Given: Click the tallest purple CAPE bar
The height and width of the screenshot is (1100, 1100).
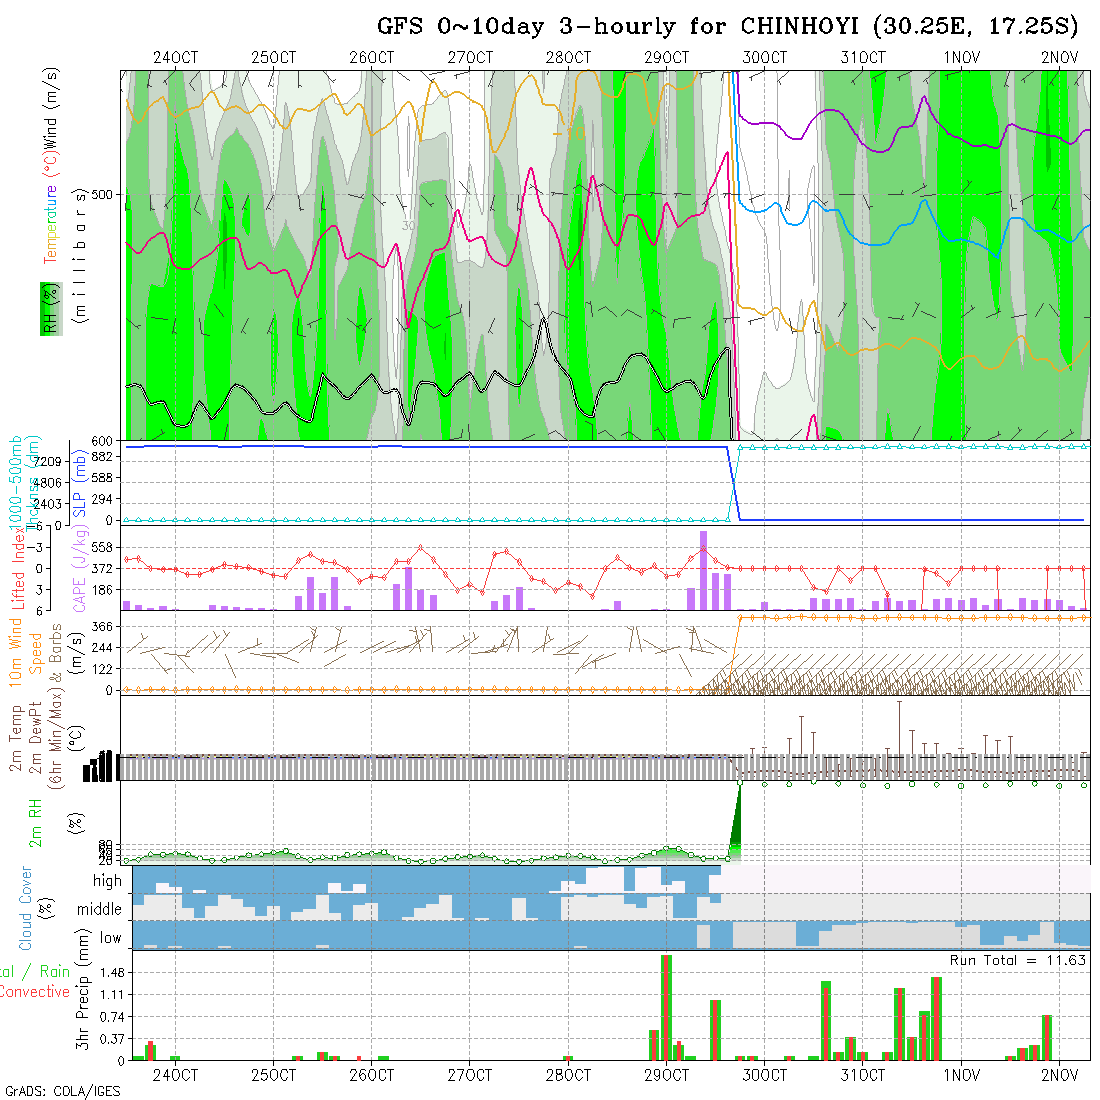Looking at the screenshot, I should click(704, 570).
